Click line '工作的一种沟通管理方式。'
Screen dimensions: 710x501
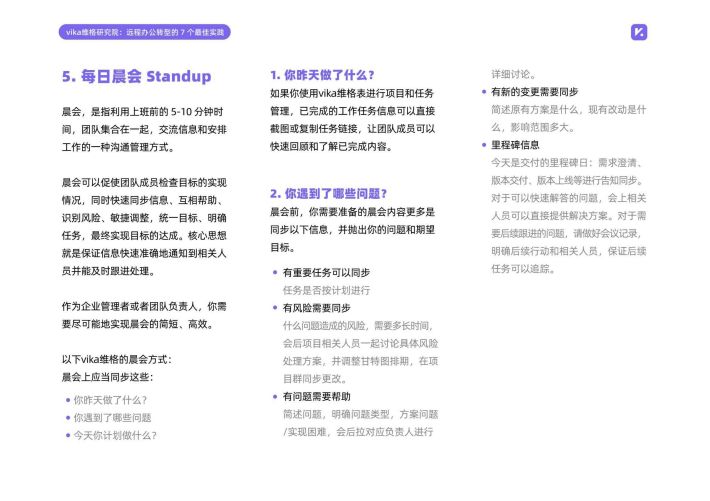(118, 147)
